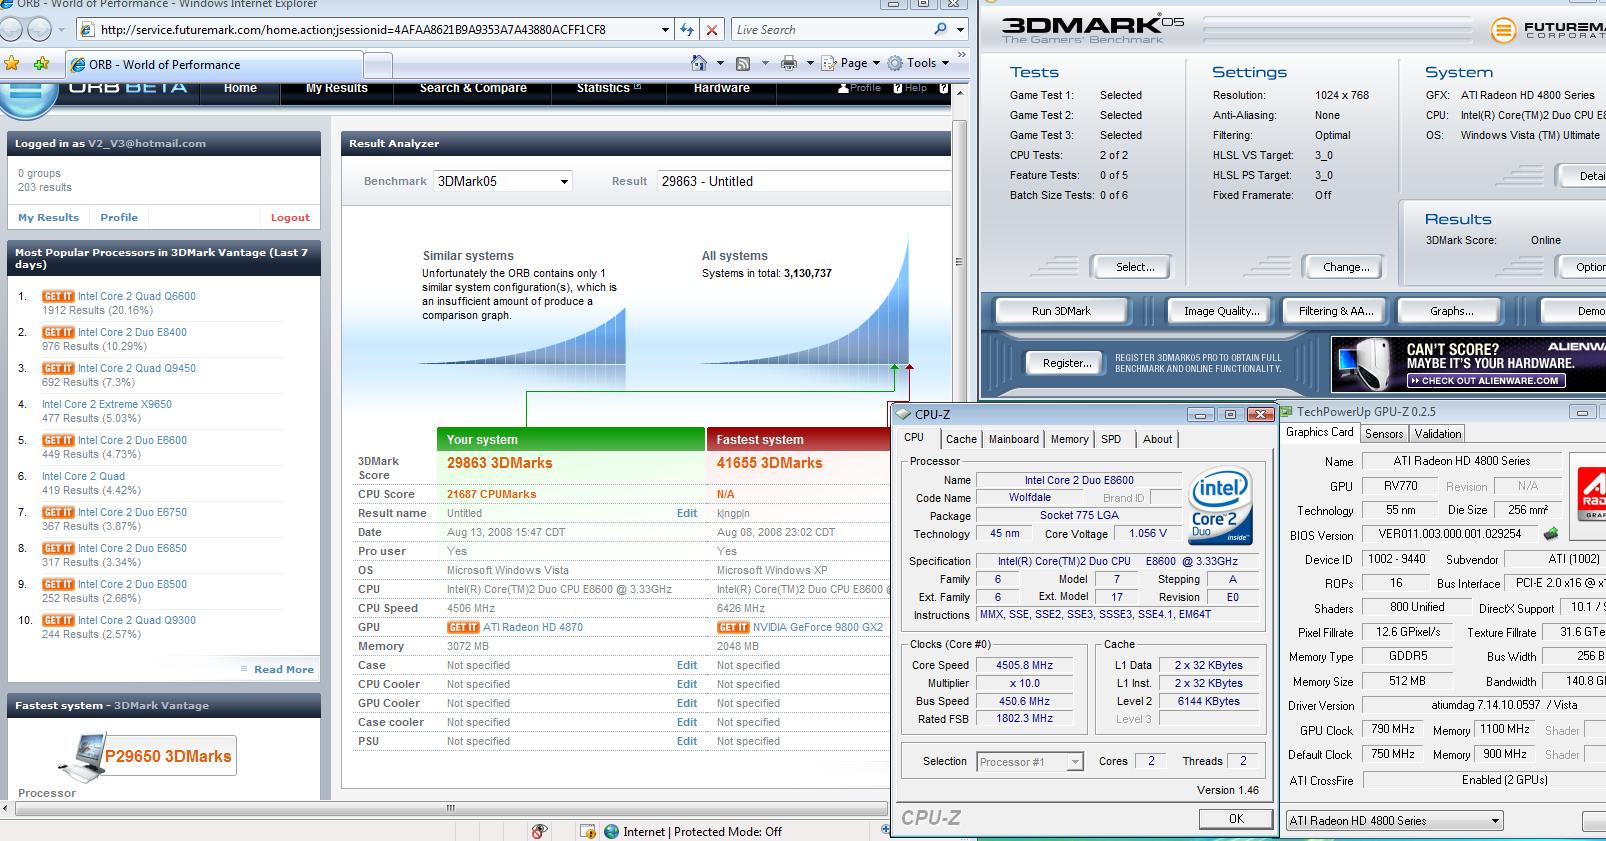This screenshot has height=841, width=1606.
Task: Click IE Refresh button next to address bar
Action: click(687, 30)
